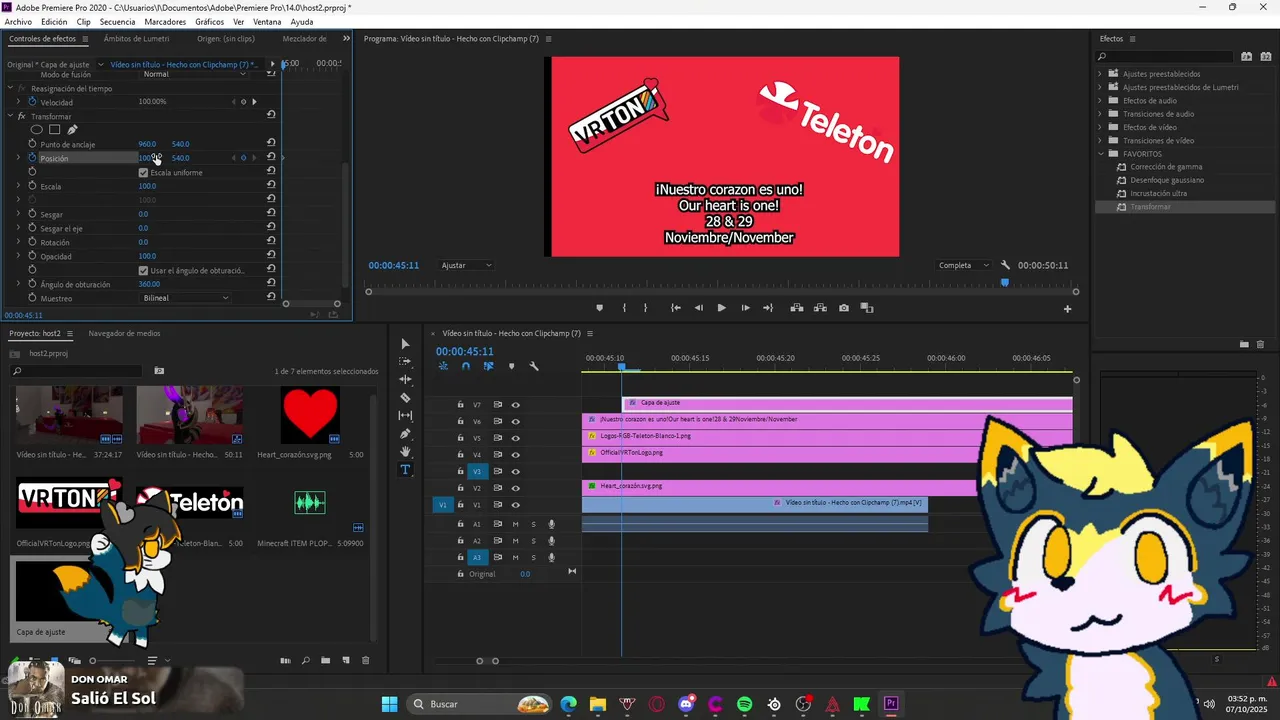Toggle animation stopwatch for Rotación
Screen dimensions: 1280x720
[x=32, y=242]
